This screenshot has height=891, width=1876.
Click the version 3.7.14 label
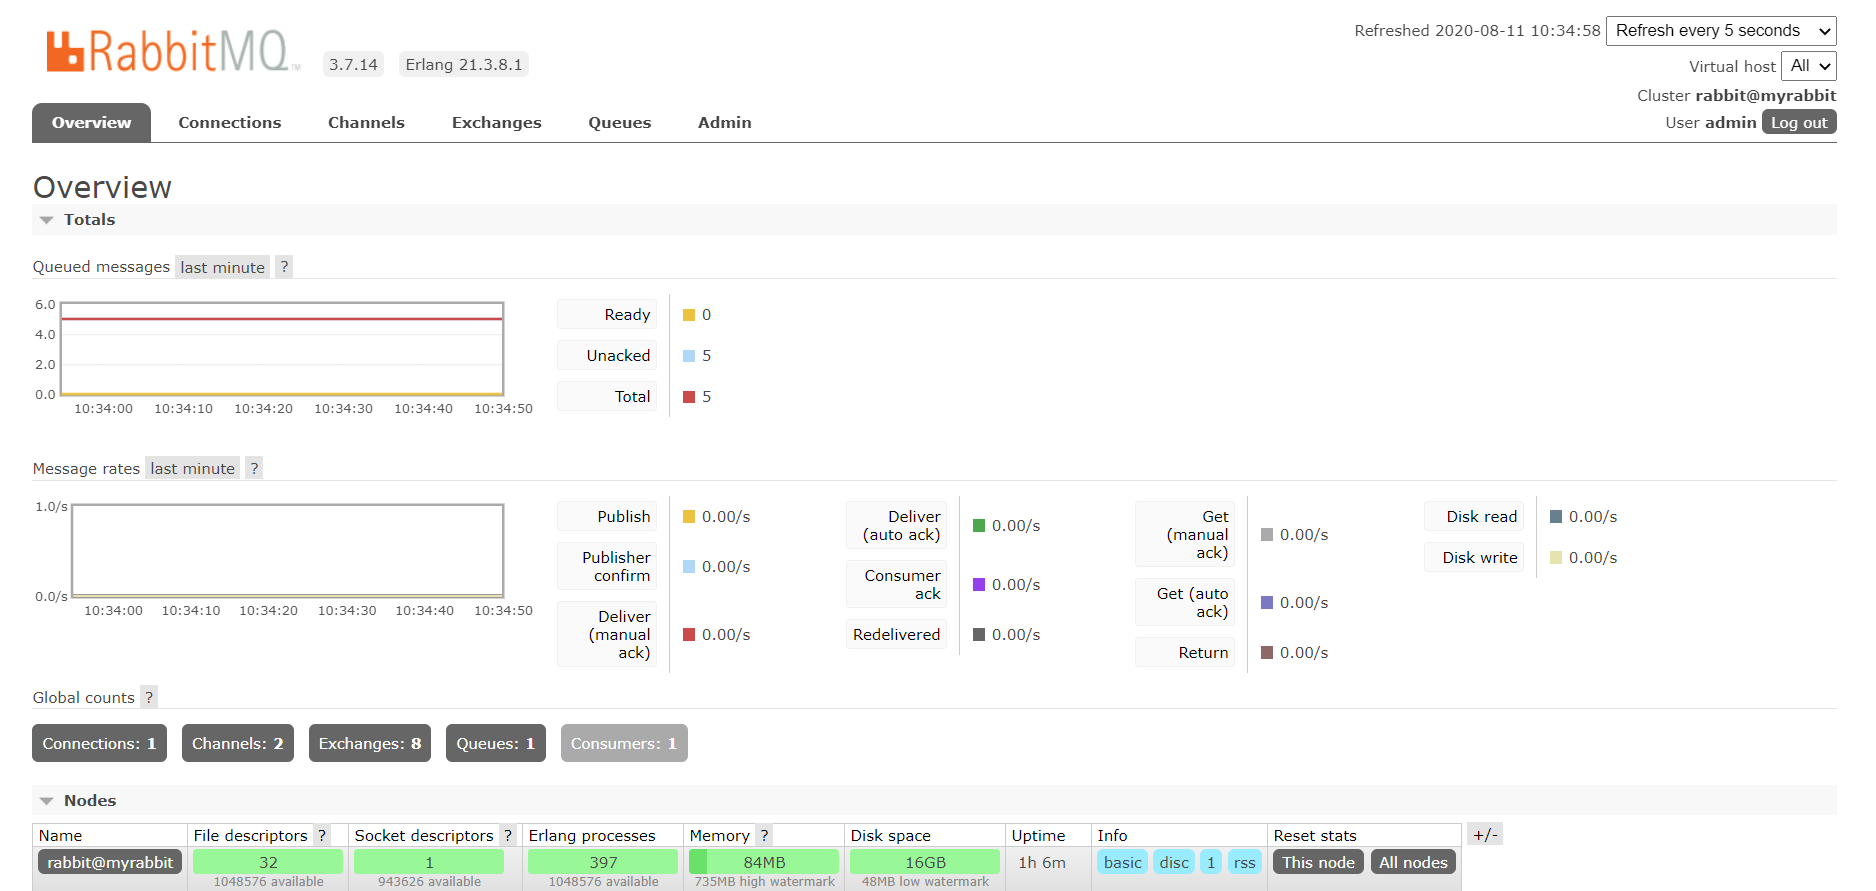[354, 65]
